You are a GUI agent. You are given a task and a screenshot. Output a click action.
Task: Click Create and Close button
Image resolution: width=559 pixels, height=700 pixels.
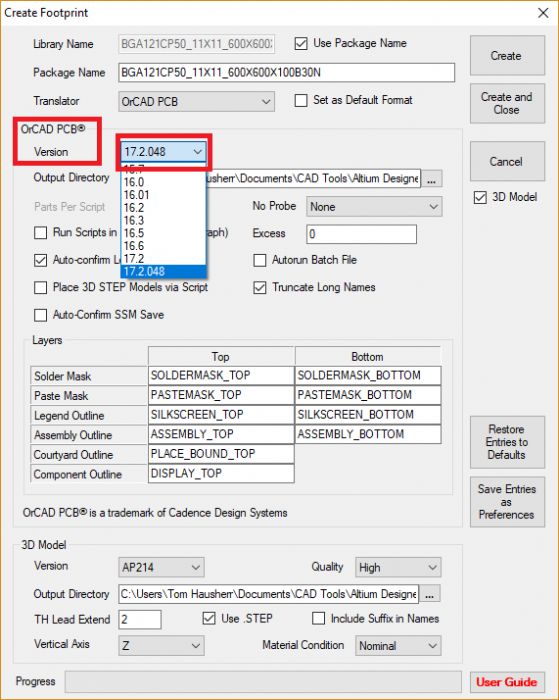coord(507,103)
